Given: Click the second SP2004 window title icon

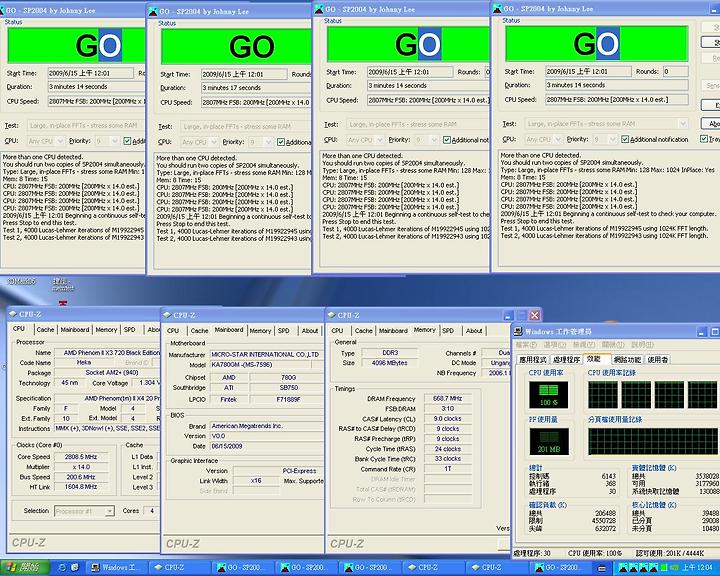Looking at the screenshot, I should click(153, 11).
